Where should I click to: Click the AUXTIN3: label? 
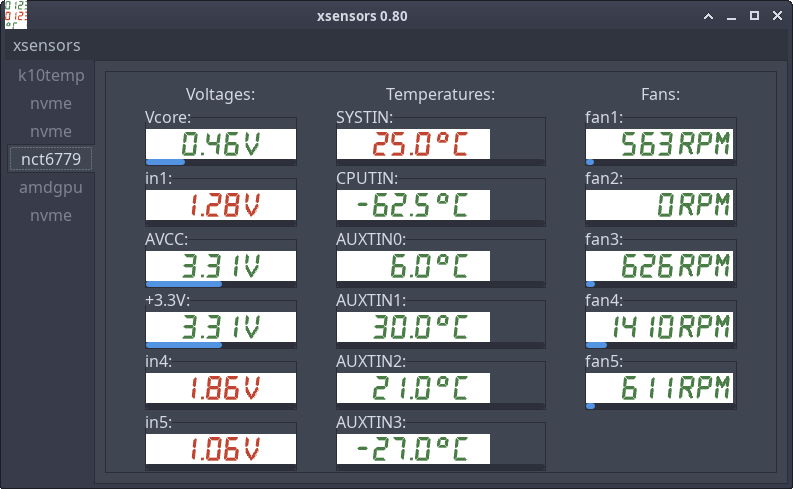pyautogui.click(x=371, y=422)
